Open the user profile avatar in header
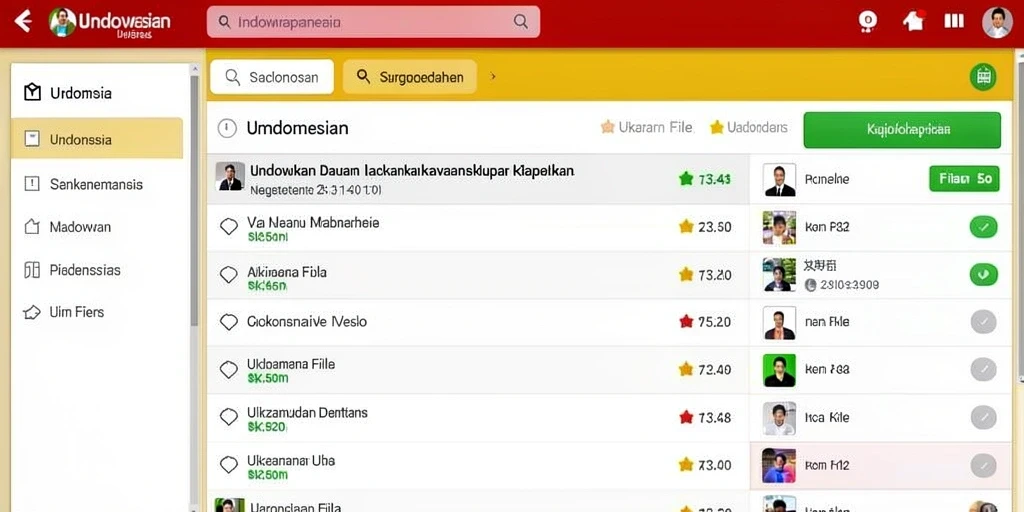The image size is (1024, 512). [997, 22]
